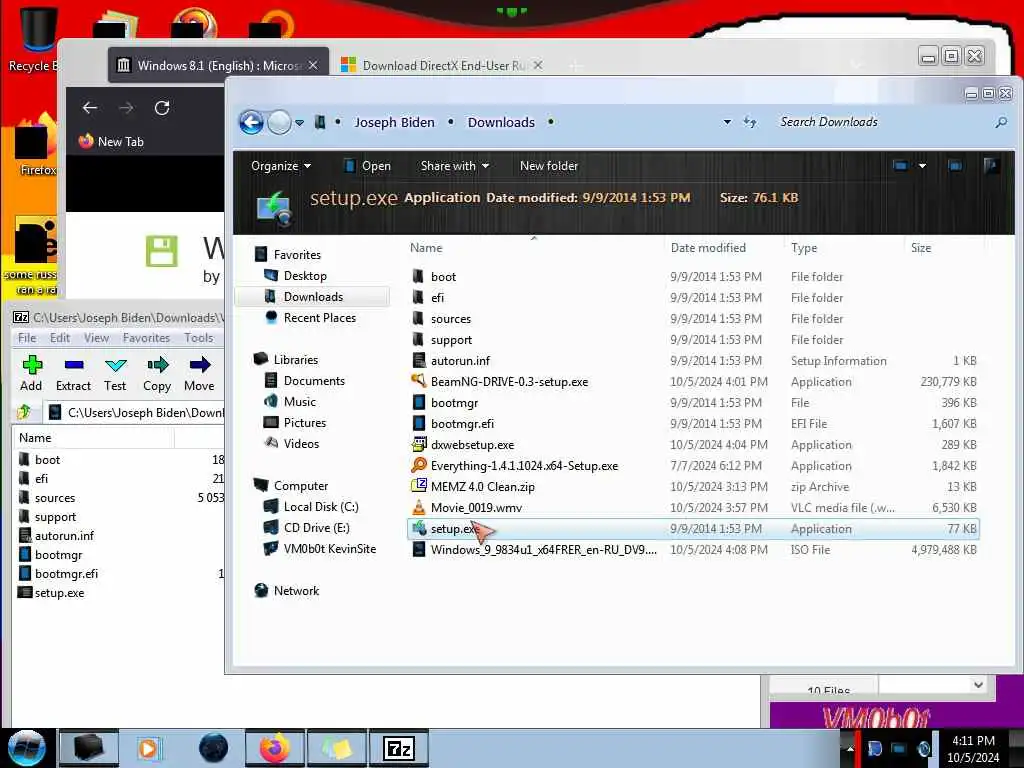Select Downloads in the navigation pane
The width and height of the screenshot is (1024, 768).
pos(312,296)
